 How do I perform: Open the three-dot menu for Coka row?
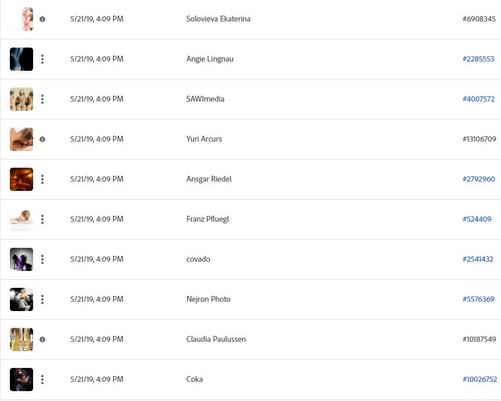(42, 379)
